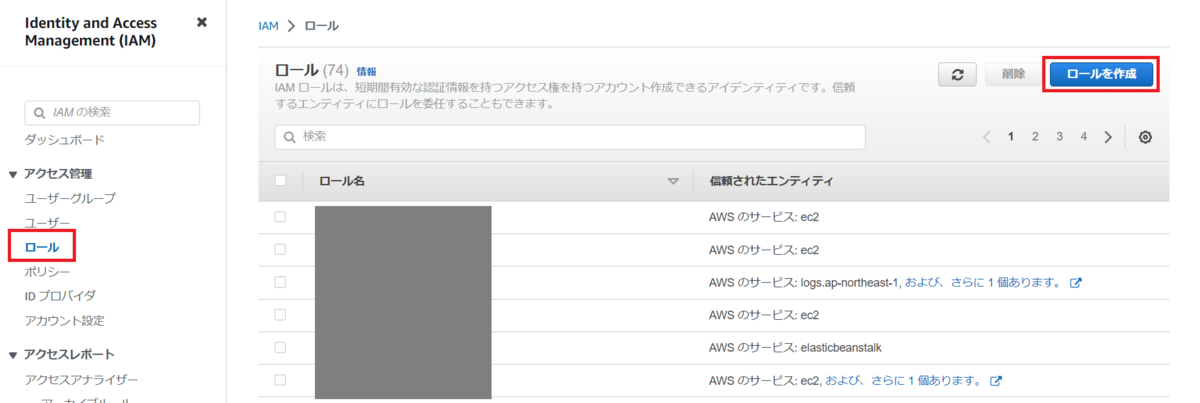The width and height of the screenshot is (1200, 403).
Task: Collapse the アクセスレポート section
Action: coord(13,354)
